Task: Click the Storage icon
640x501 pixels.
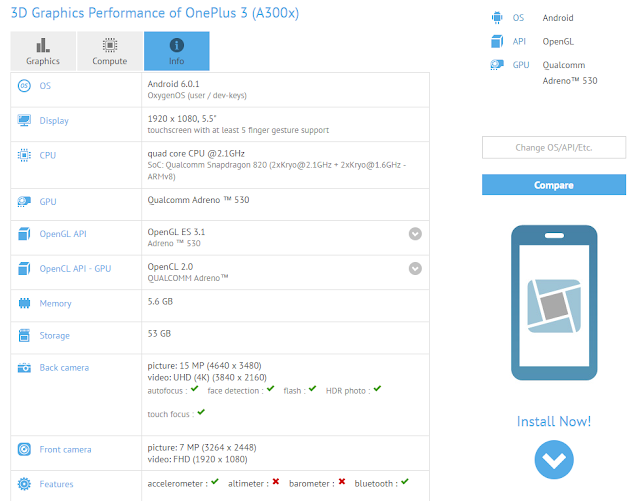Action: pyautogui.click(x=24, y=335)
